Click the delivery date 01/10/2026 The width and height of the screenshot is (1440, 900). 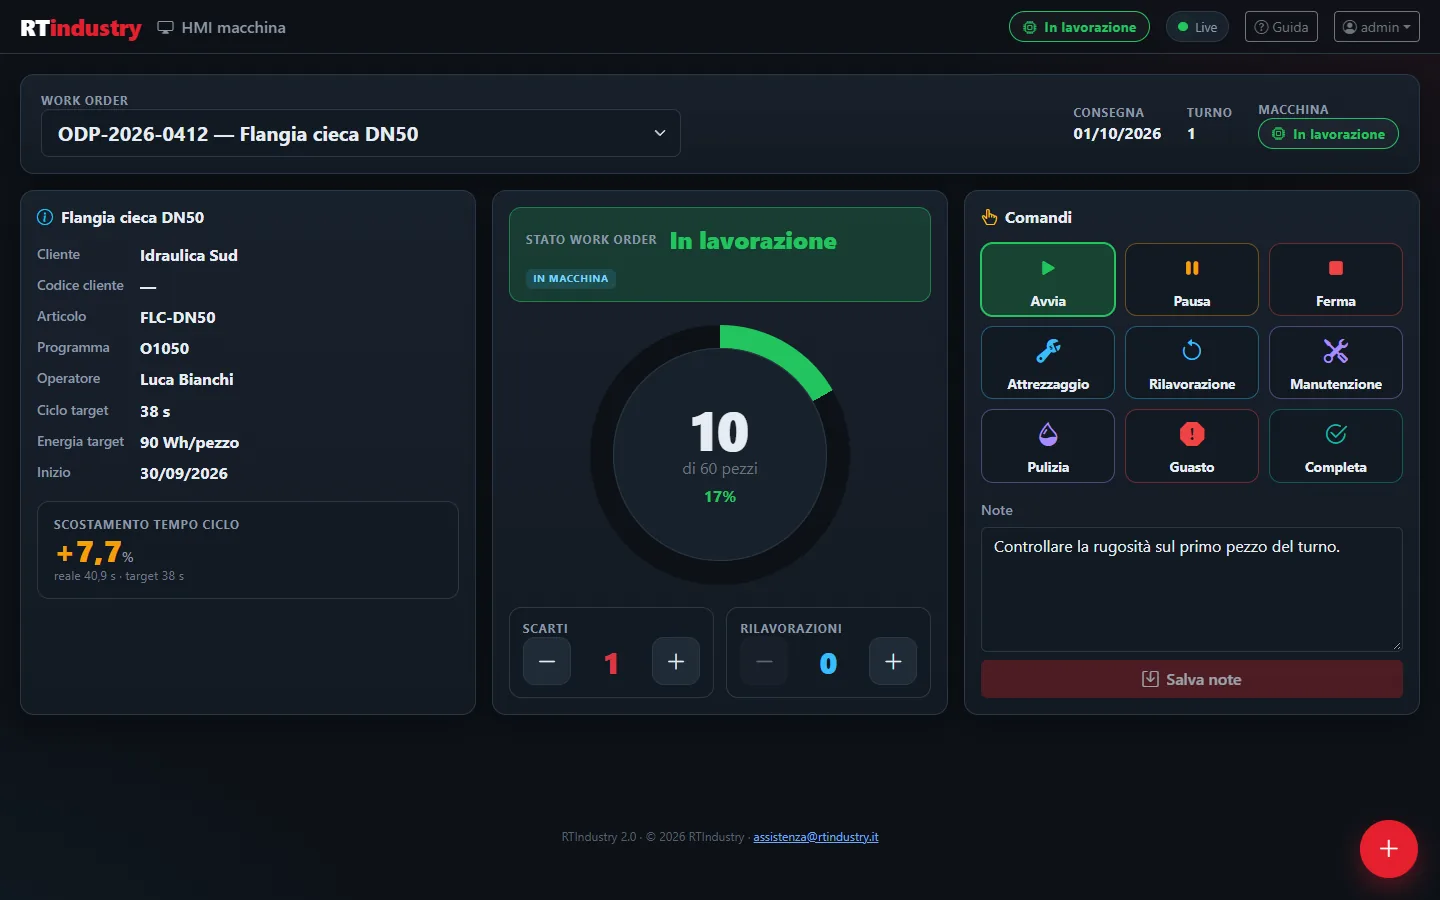coord(1117,134)
